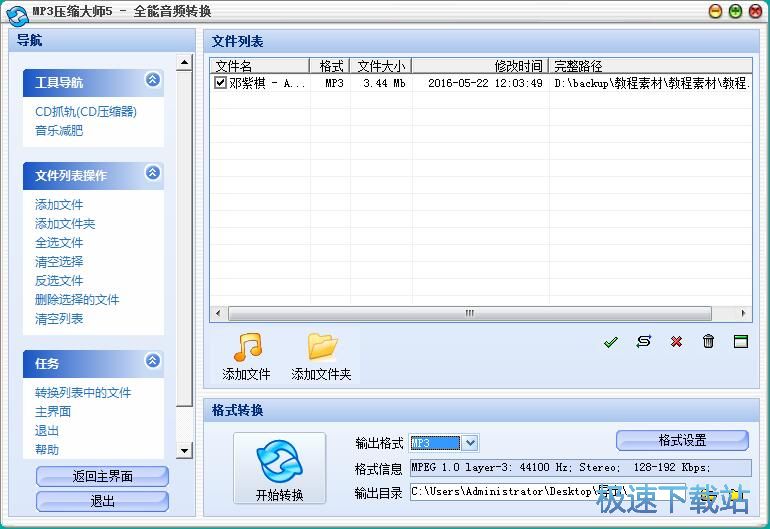Click file list horizontal scroll left arrow
Image resolution: width=770 pixels, height=529 pixels.
coord(218,313)
